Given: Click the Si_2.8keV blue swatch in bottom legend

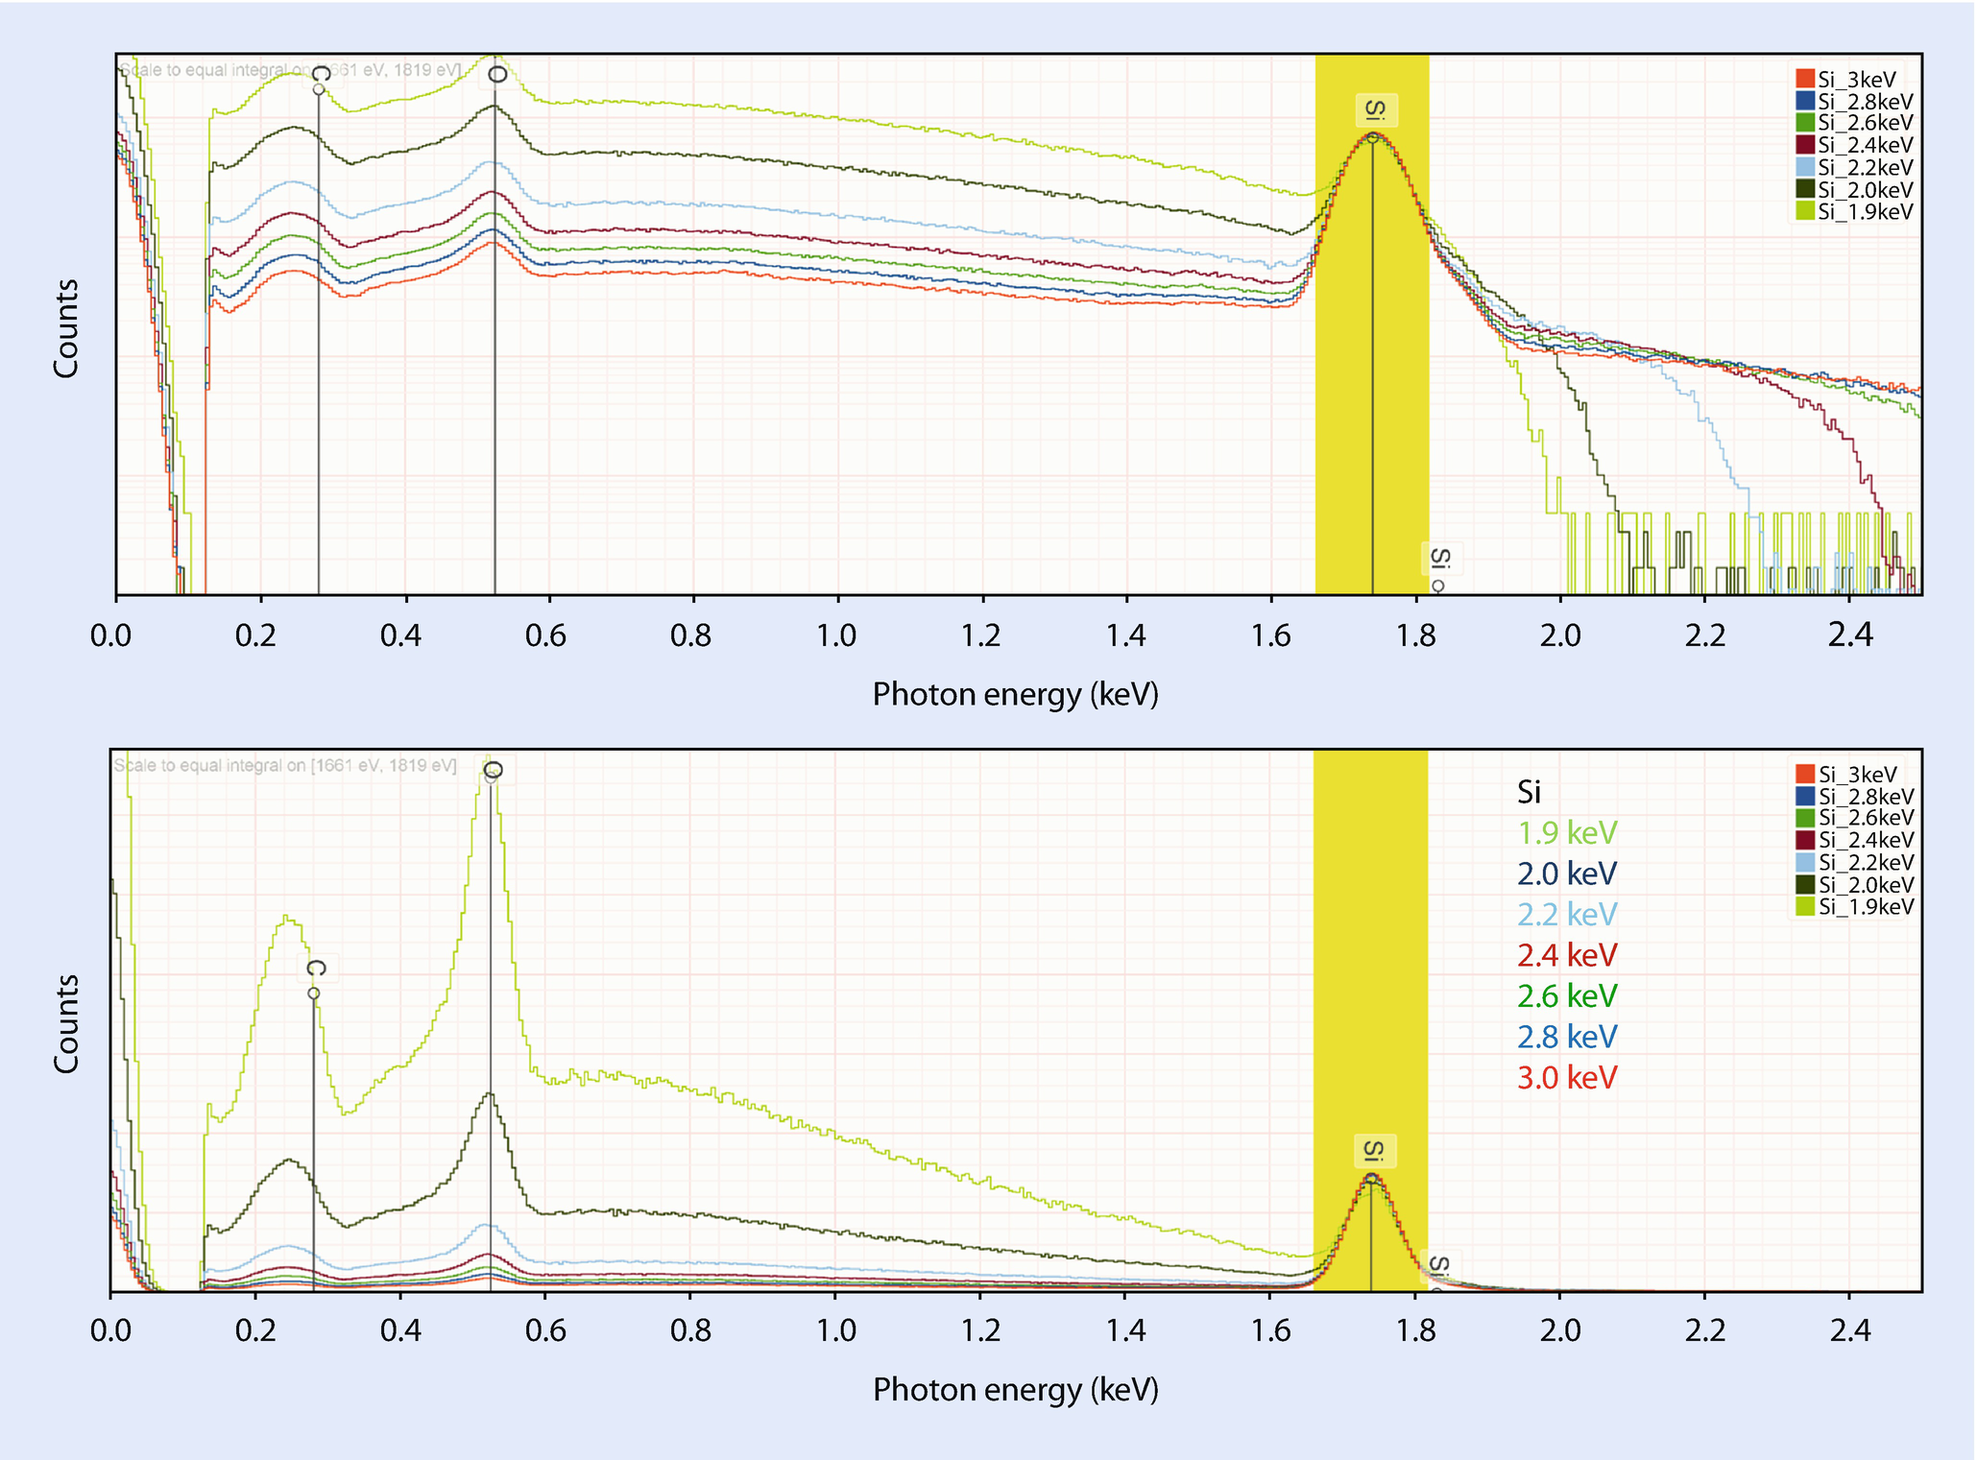Looking at the screenshot, I should [x=1805, y=796].
